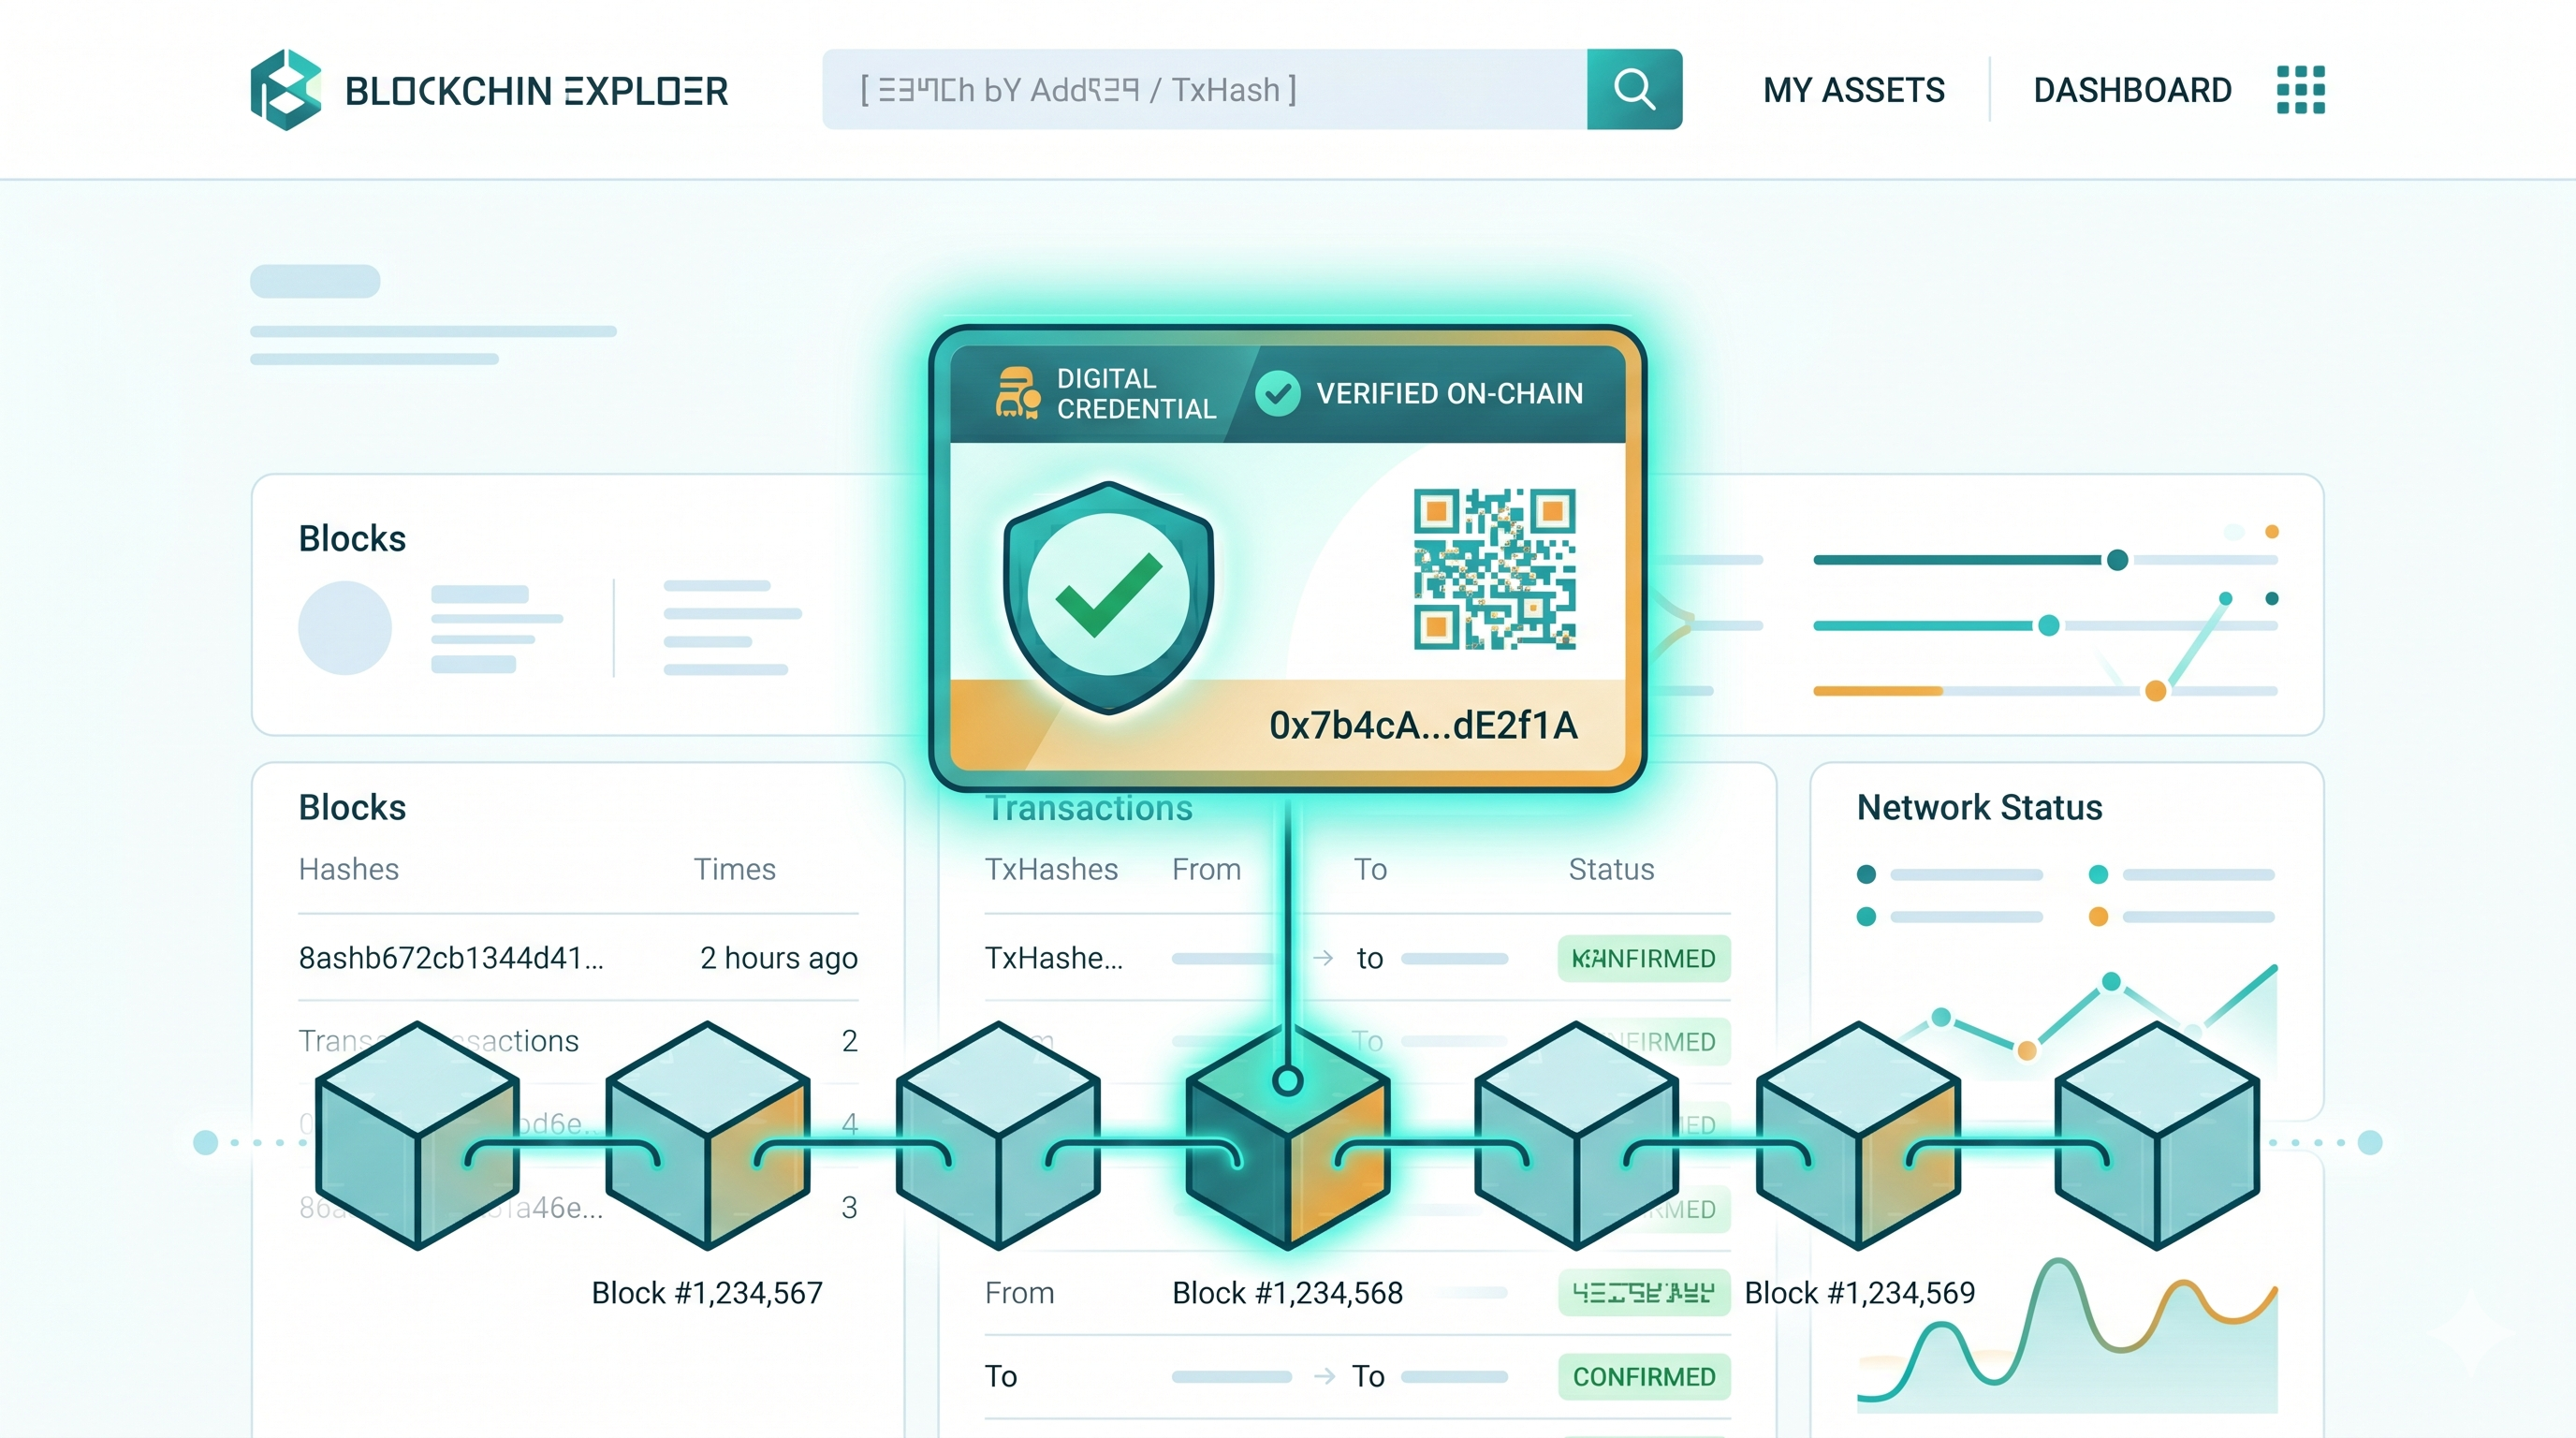Click the TxHashe... transaction entry
The image size is (2576, 1438).
coord(1054,957)
